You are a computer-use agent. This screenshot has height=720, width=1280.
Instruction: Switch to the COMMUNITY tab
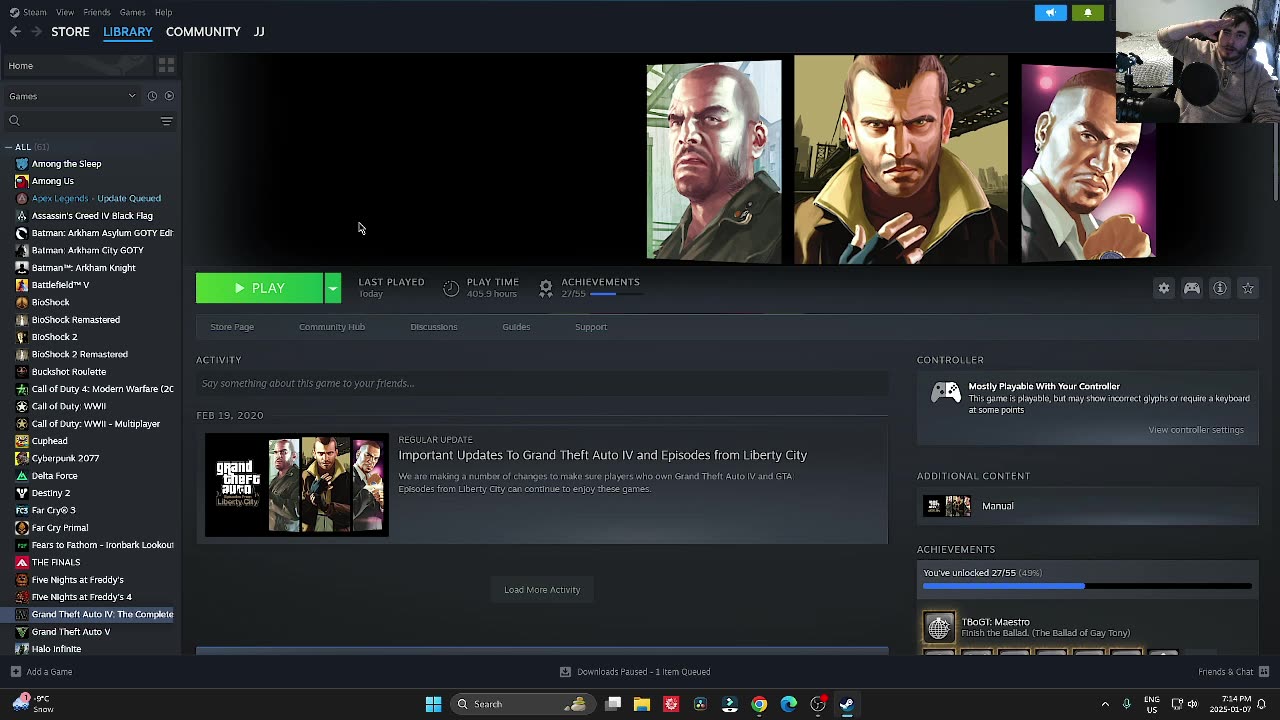[203, 32]
